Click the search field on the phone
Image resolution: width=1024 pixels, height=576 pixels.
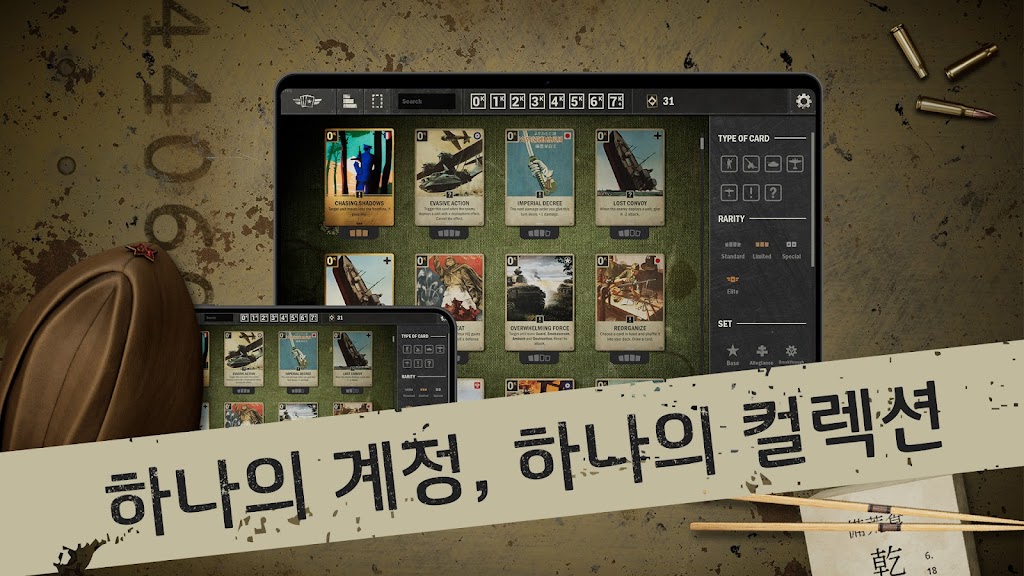[217, 318]
